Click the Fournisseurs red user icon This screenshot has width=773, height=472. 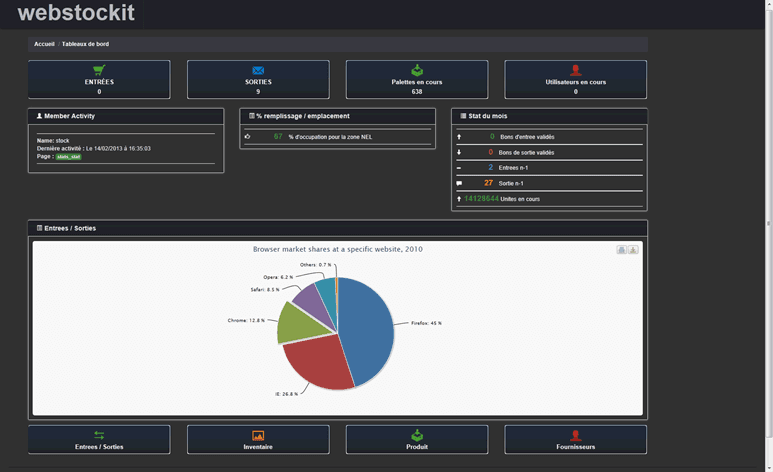[576, 435]
